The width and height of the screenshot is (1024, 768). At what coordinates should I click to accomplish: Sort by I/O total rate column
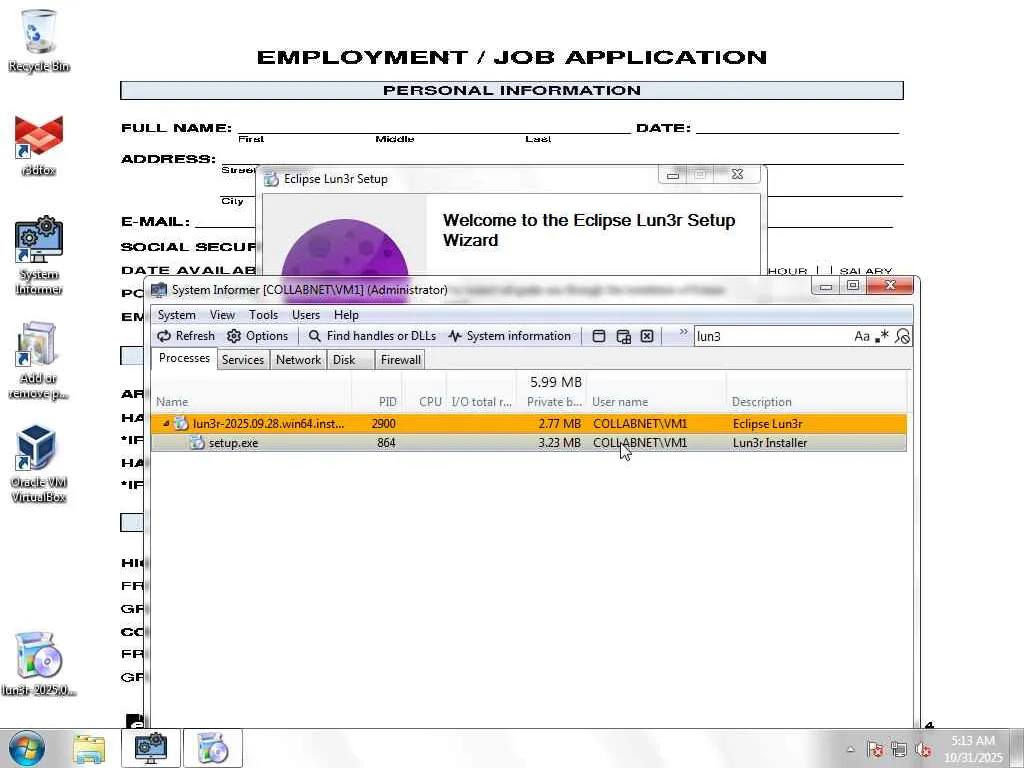click(482, 402)
